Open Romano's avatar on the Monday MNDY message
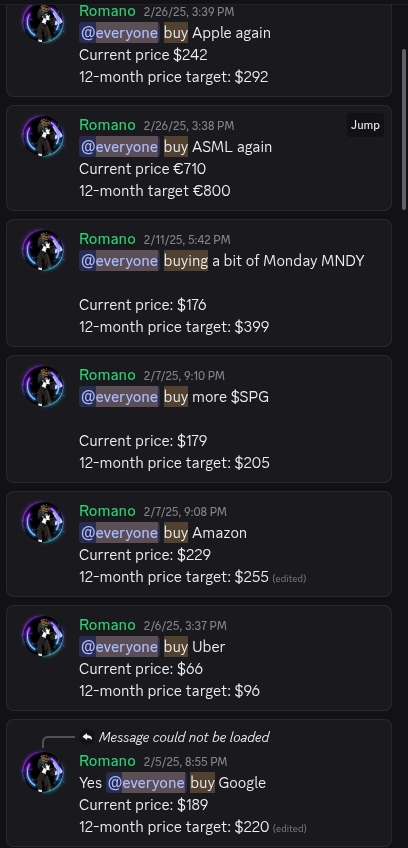 (x=43, y=250)
